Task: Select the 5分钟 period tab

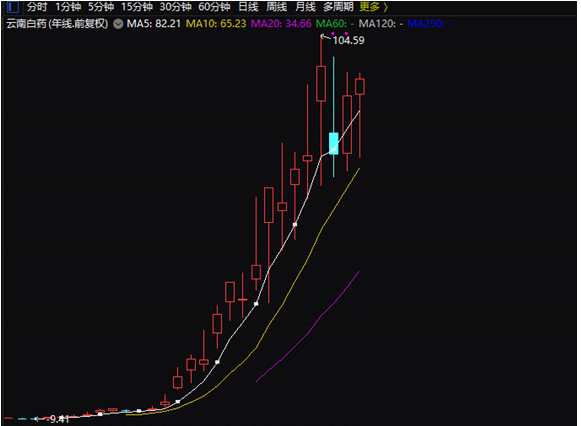Action: coord(101,7)
